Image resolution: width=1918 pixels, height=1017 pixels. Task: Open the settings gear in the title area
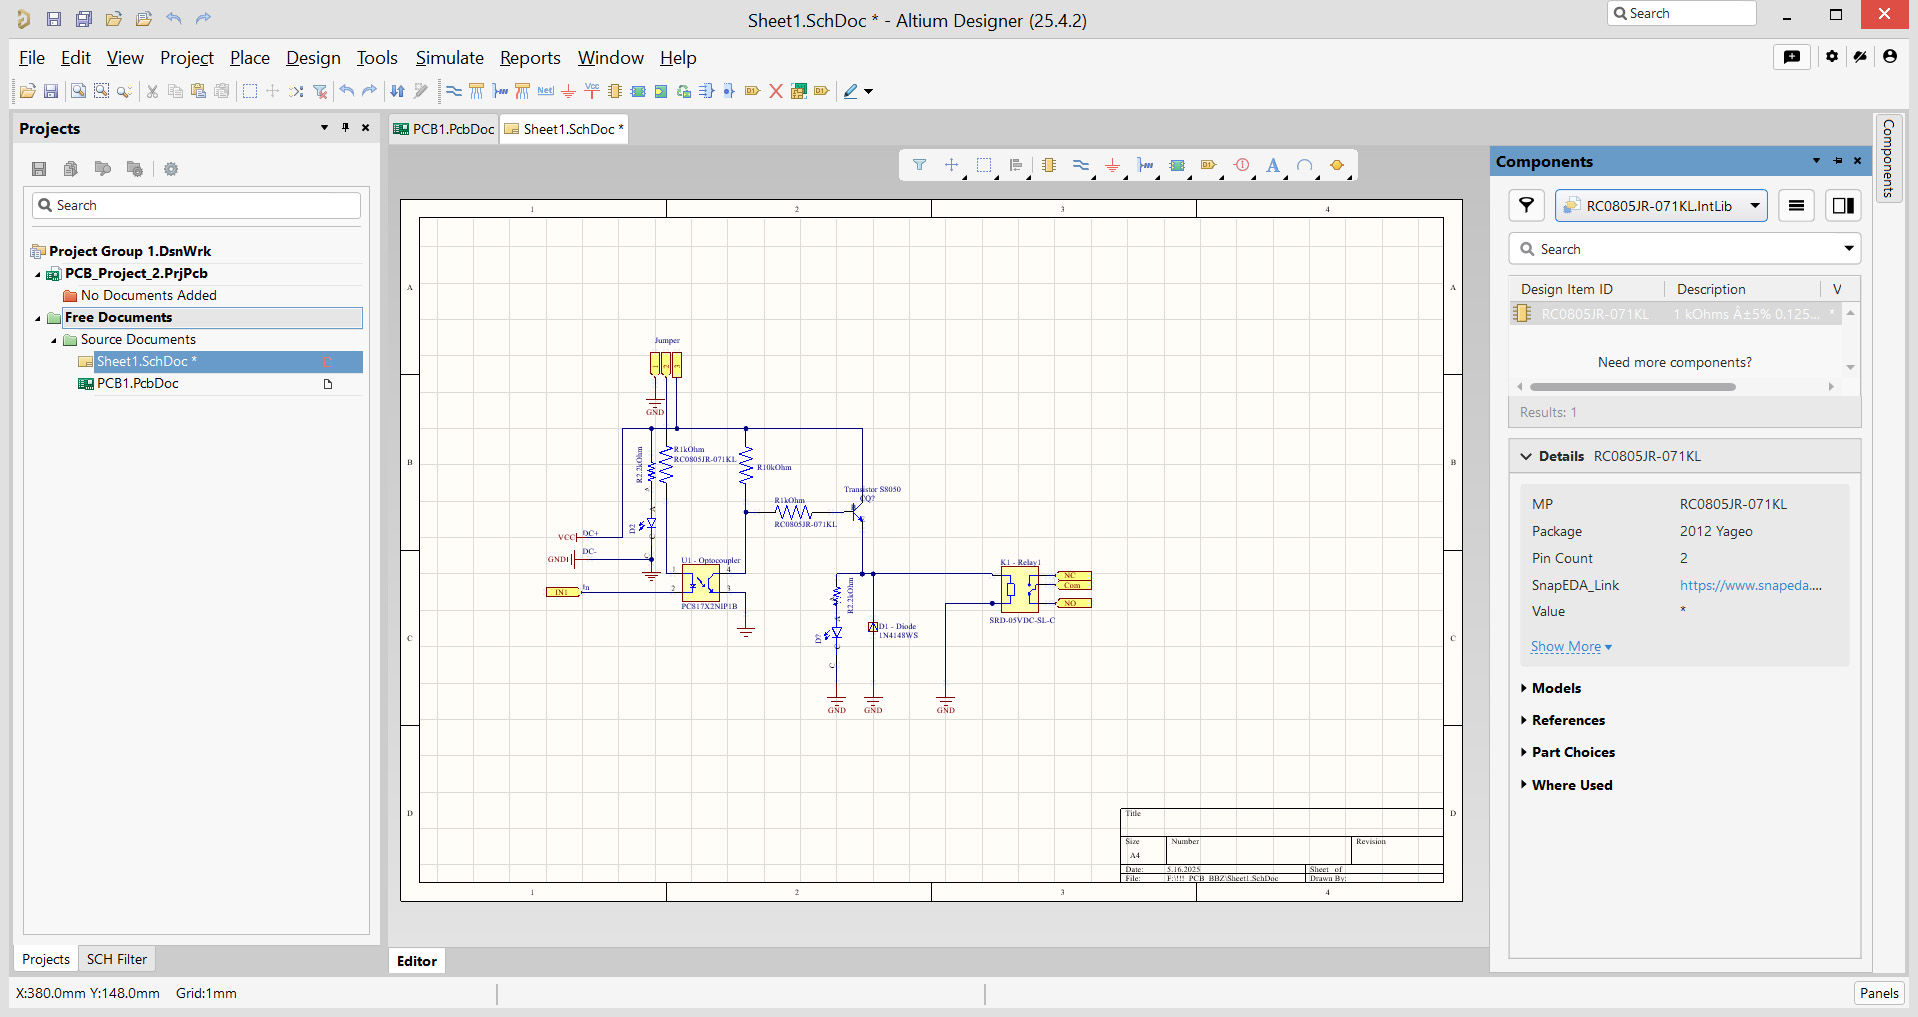1832,57
